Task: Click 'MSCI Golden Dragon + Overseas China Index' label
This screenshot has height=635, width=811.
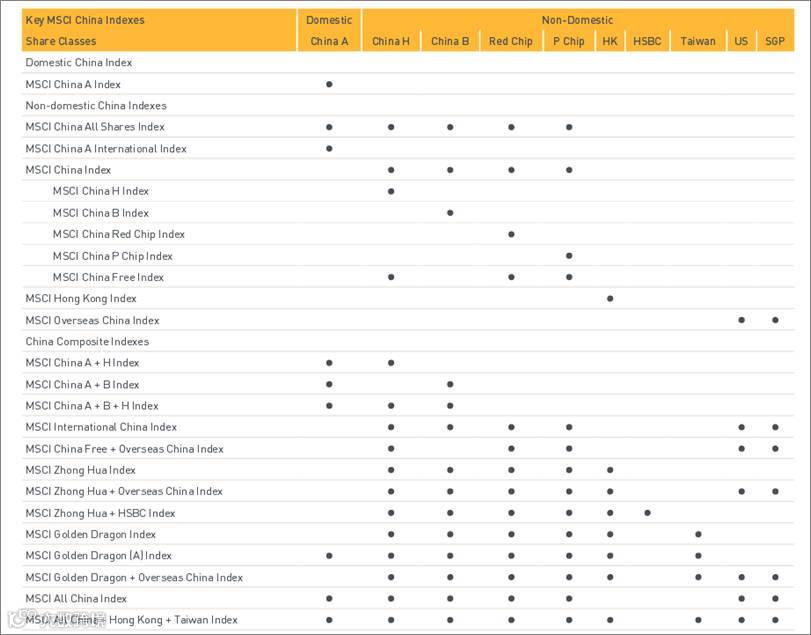Action: point(134,578)
